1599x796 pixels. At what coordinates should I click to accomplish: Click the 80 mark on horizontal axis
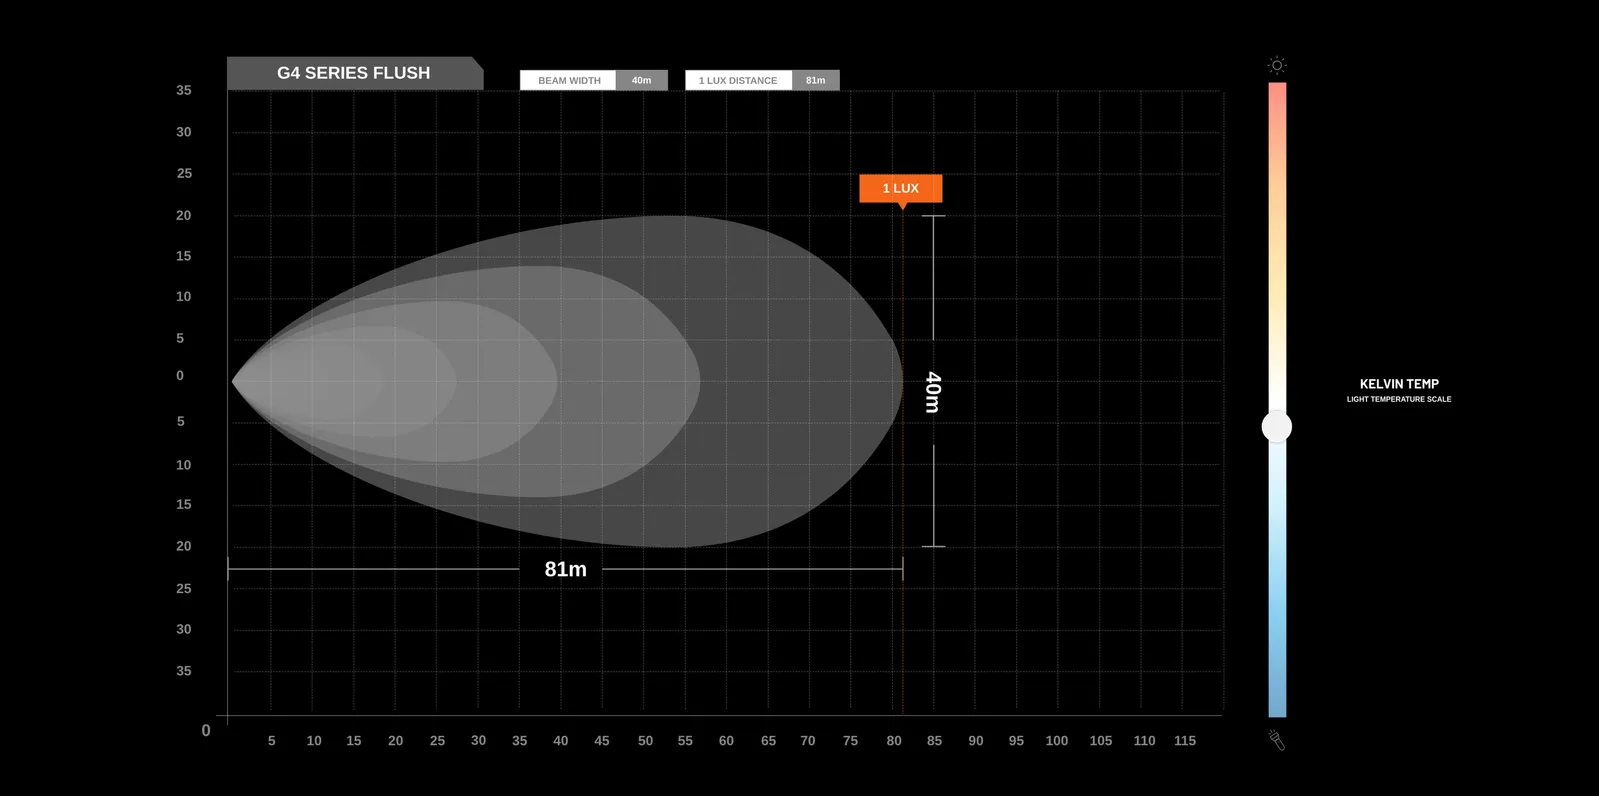coord(894,741)
